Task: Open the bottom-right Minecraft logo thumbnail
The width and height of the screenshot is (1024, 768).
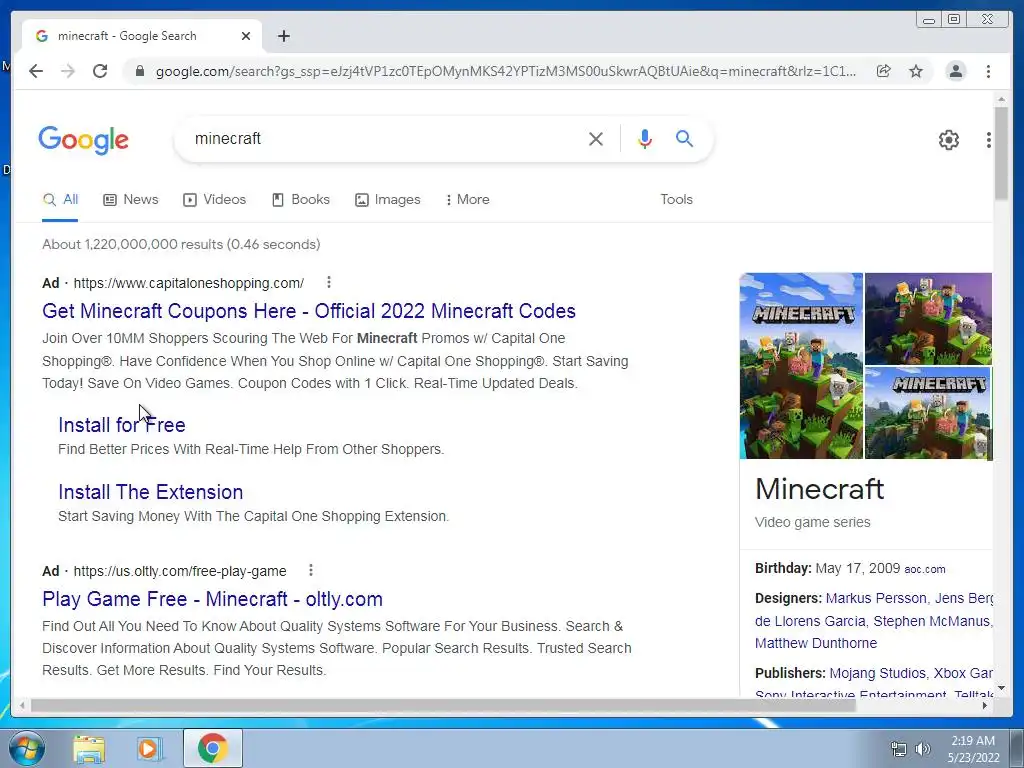Action: pos(928,413)
